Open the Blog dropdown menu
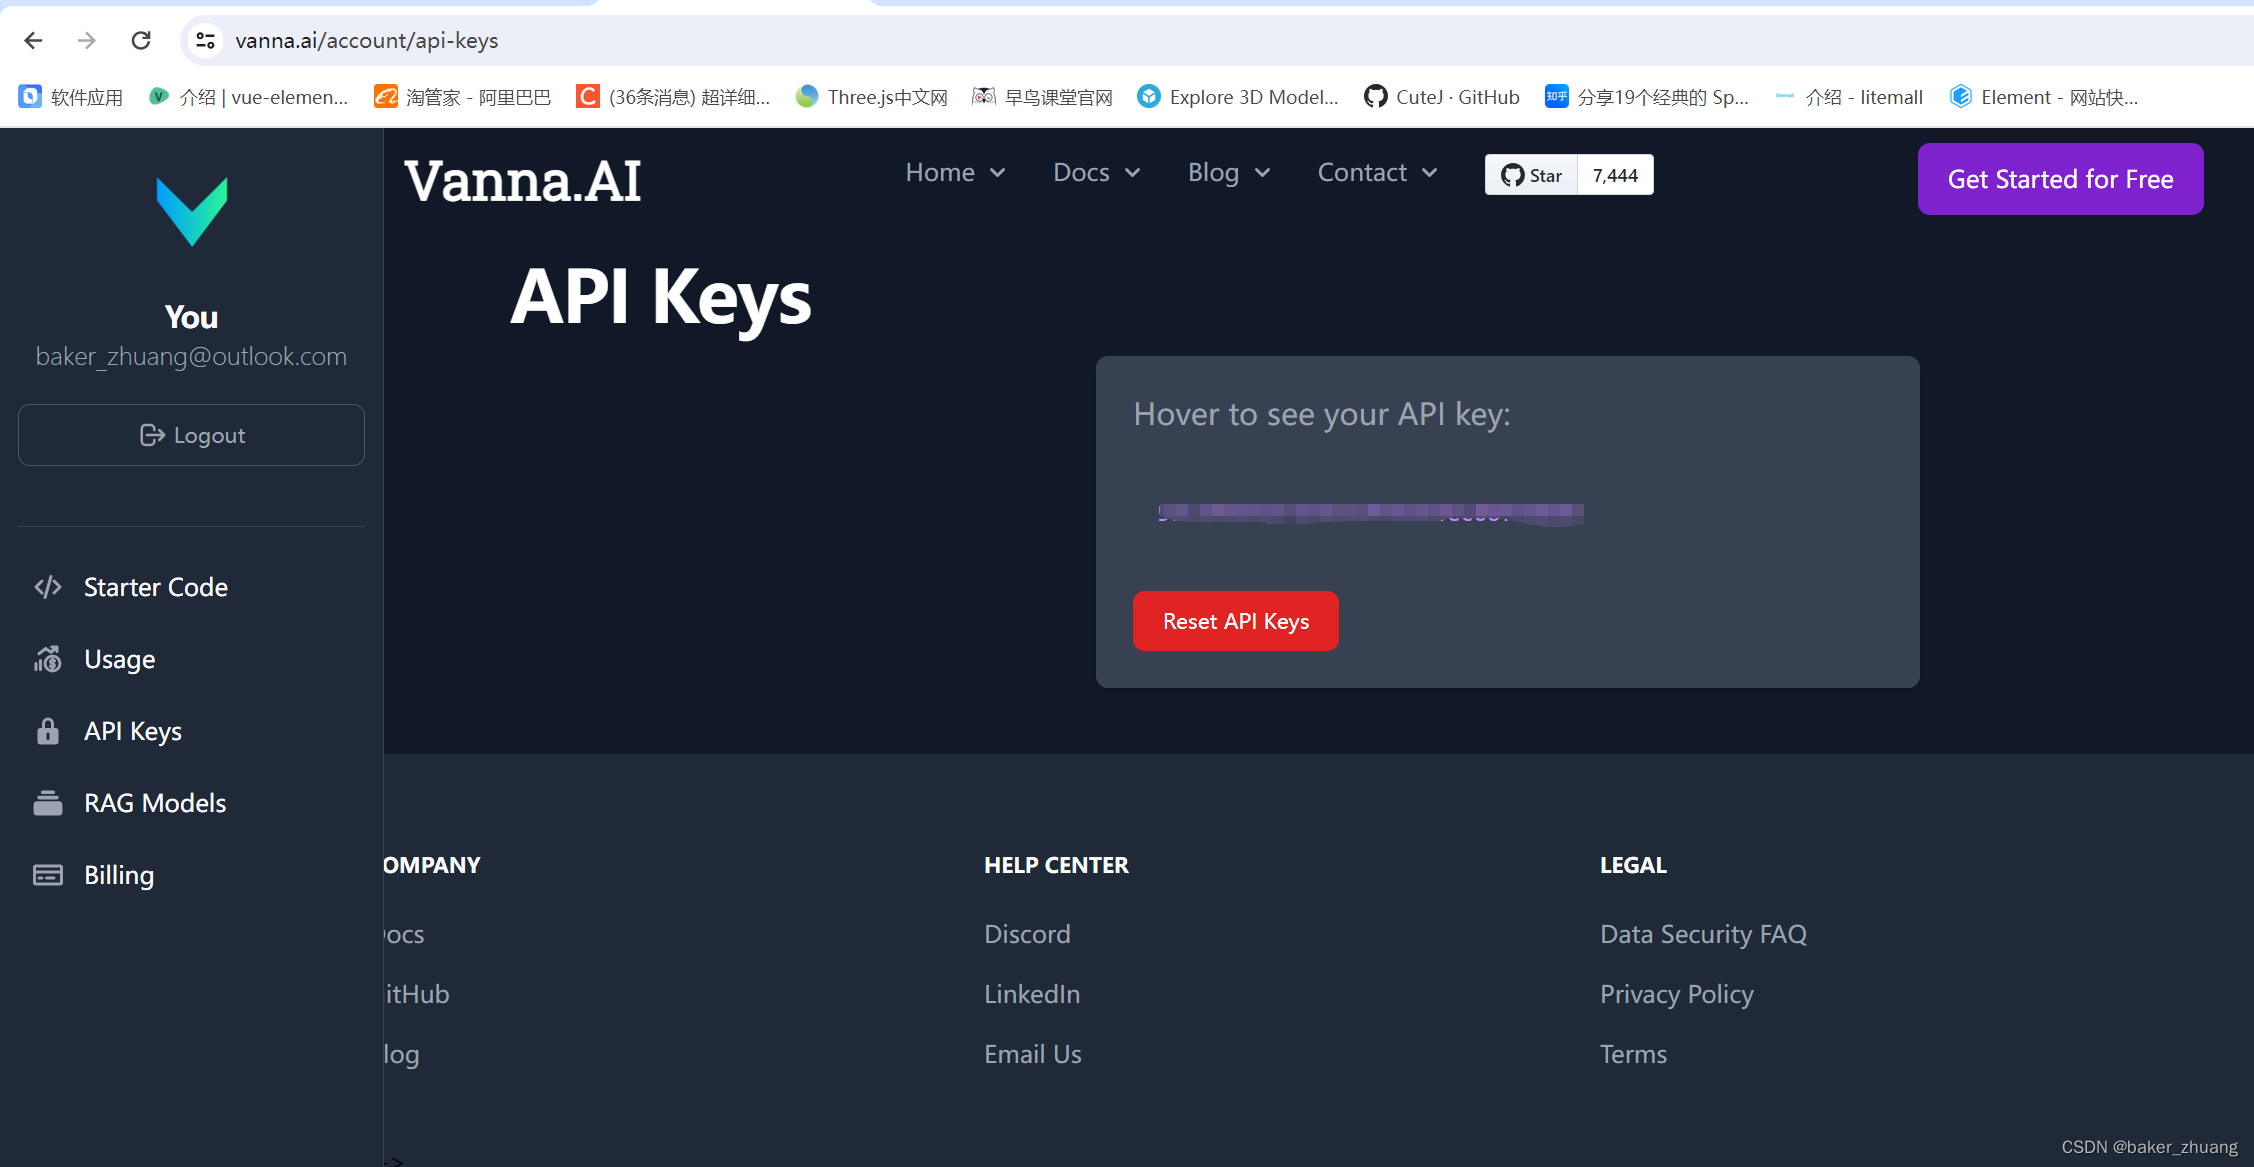The image size is (2254, 1167). tap(1229, 173)
